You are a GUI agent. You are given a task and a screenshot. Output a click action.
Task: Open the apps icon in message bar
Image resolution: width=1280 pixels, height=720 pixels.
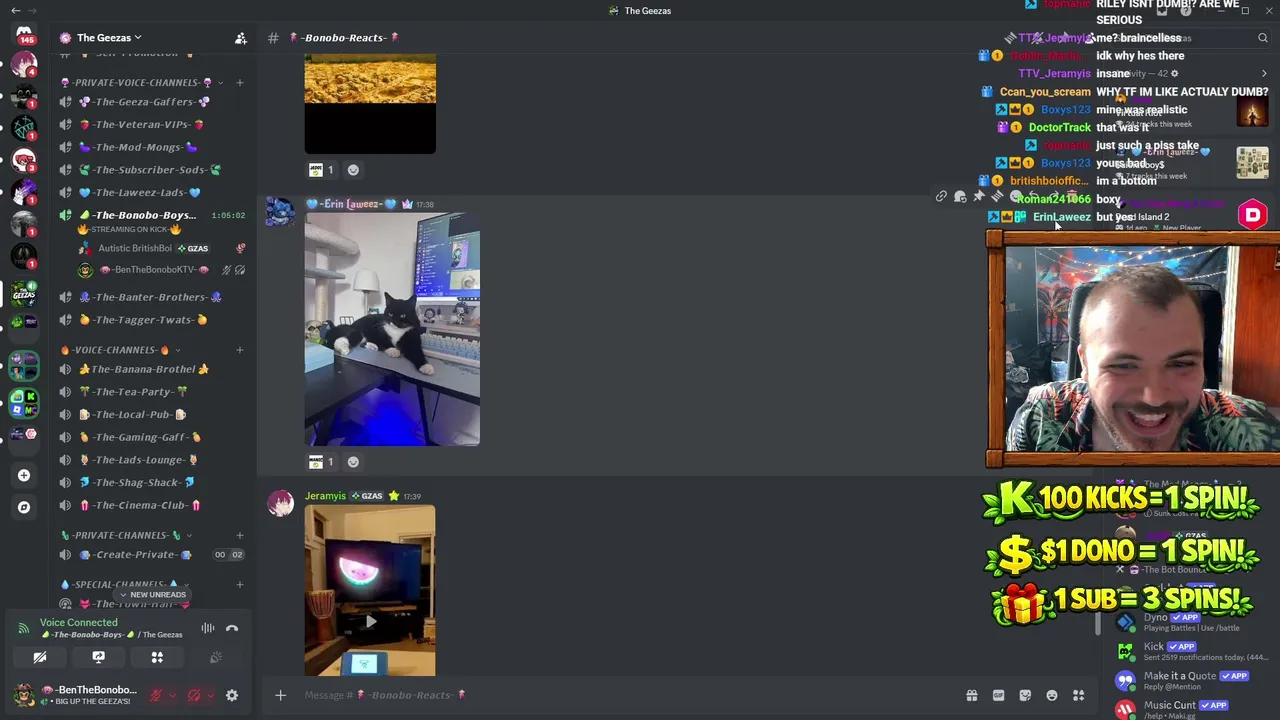1079,695
